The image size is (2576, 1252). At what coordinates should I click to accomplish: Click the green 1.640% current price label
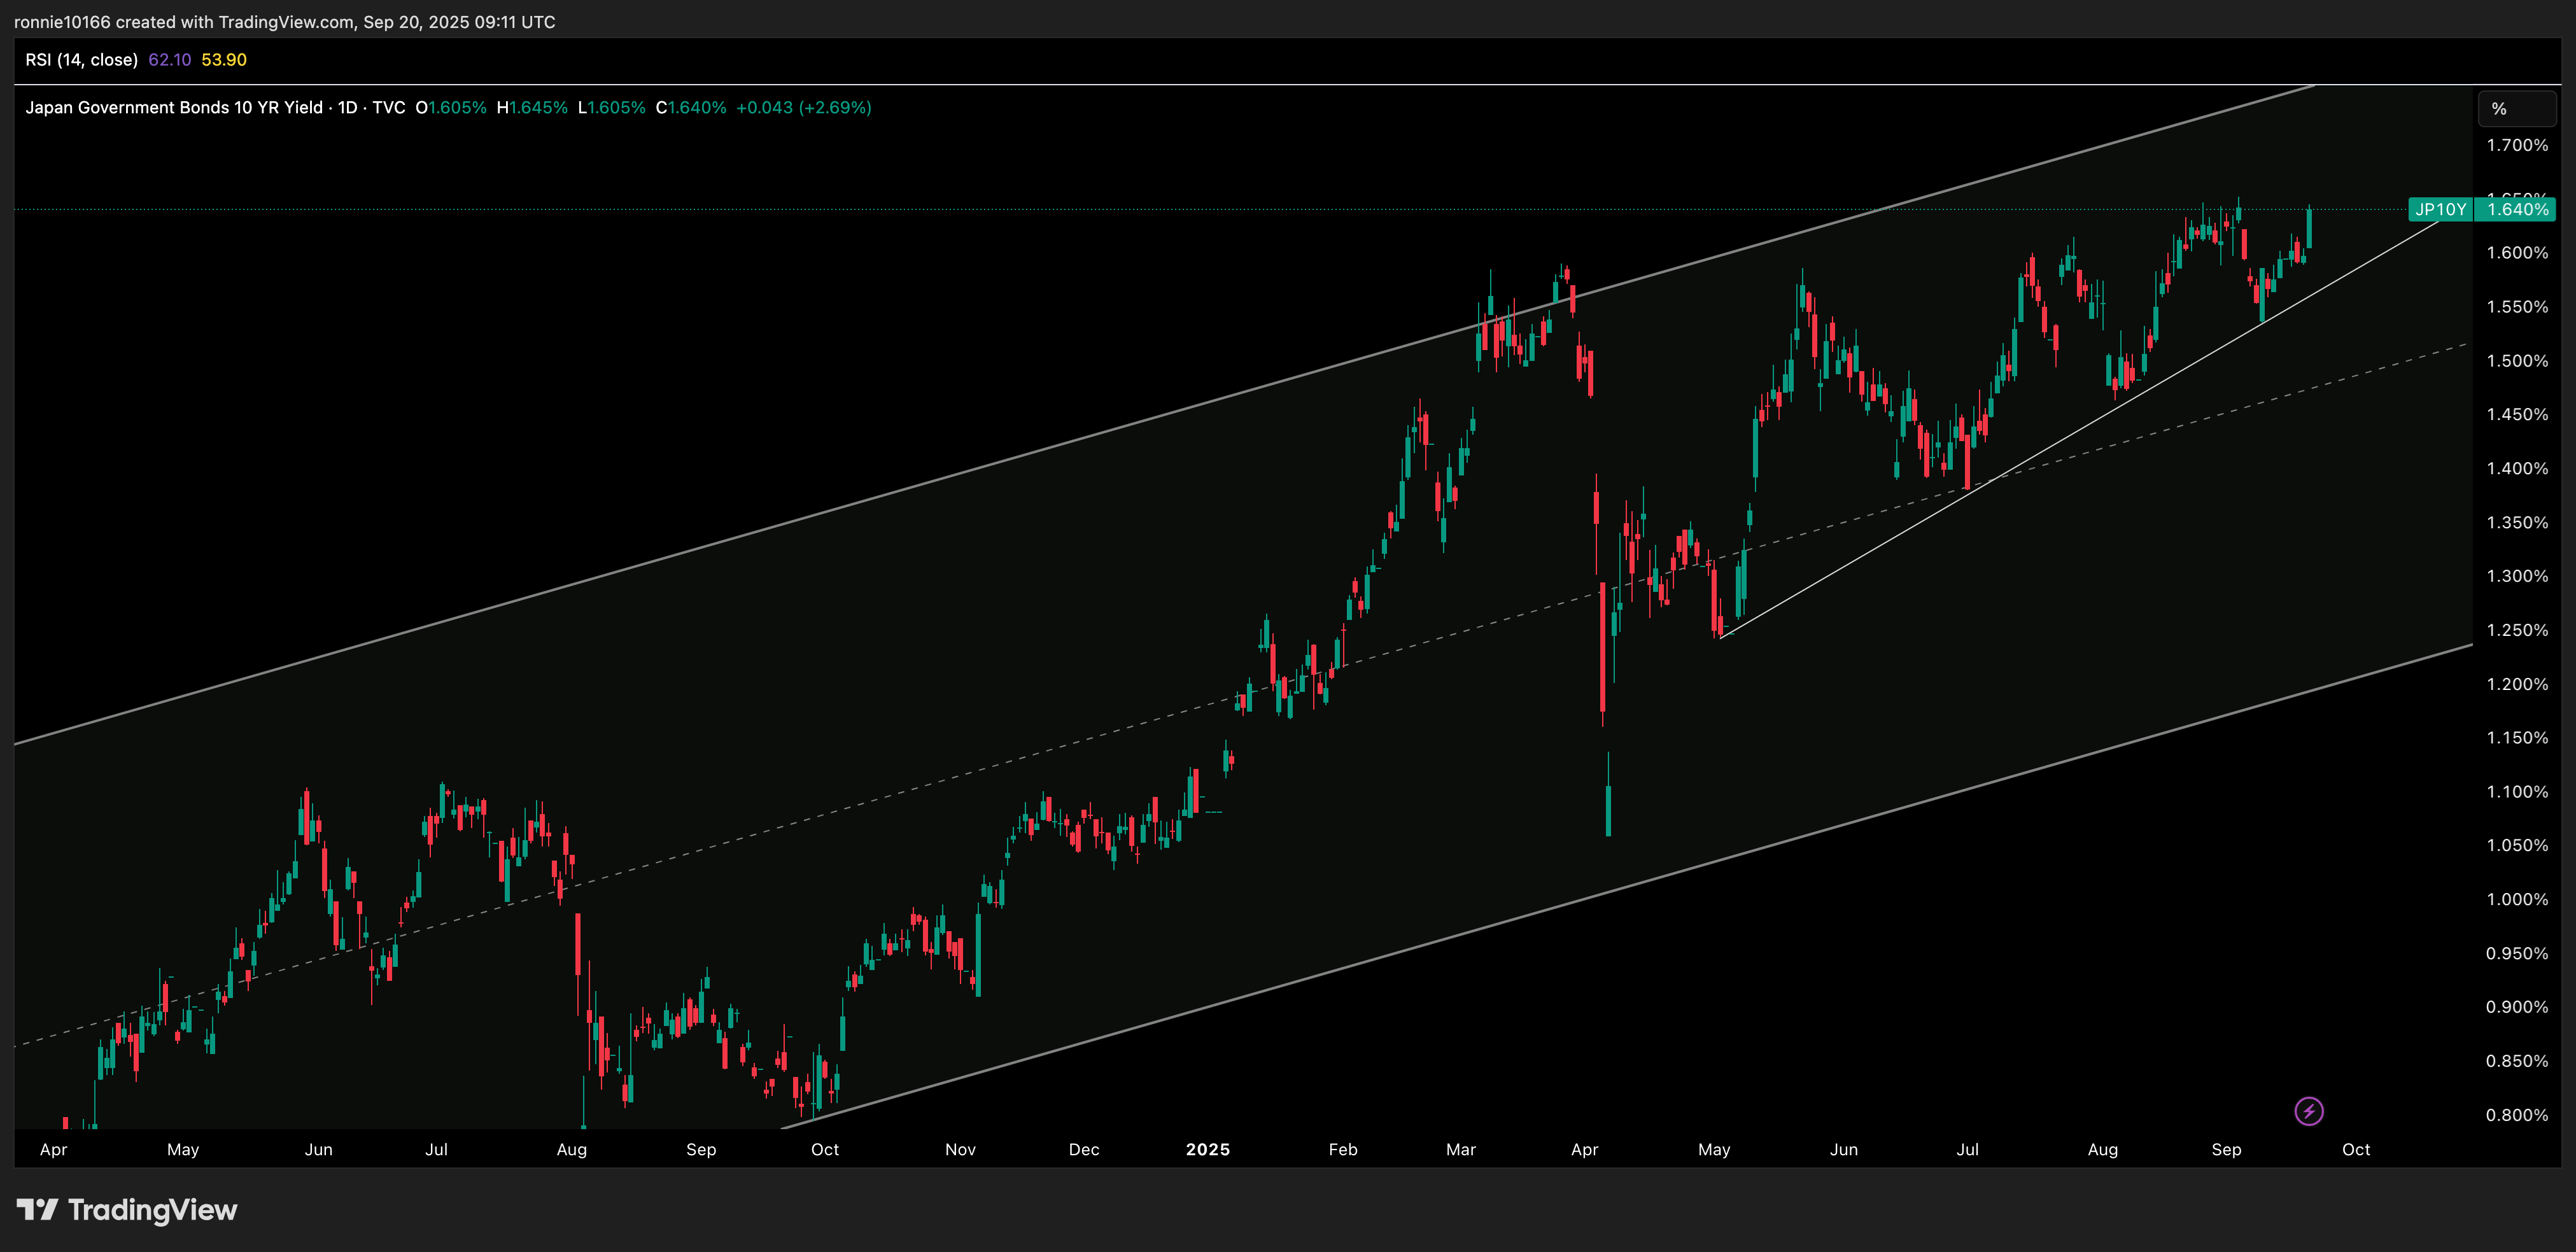pyautogui.click(x=2517, y=209)
